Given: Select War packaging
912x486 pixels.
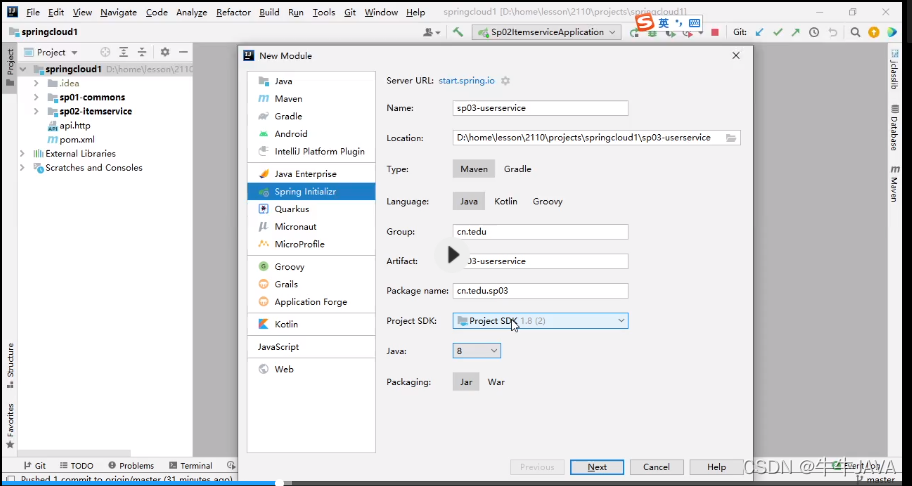Looking at the screenshot, I should coord(496,382).
